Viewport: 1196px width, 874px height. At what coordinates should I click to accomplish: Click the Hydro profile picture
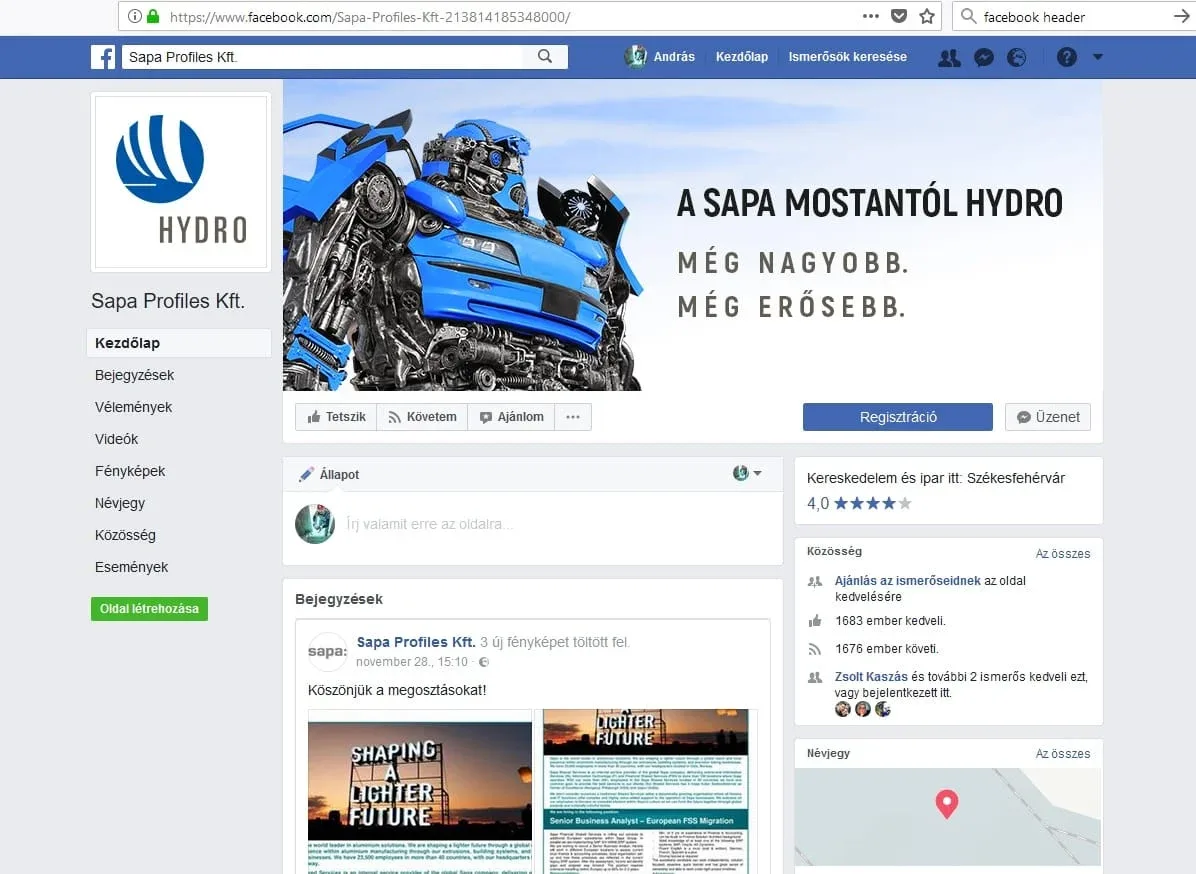pyautogui.click(x=181, y=182)
